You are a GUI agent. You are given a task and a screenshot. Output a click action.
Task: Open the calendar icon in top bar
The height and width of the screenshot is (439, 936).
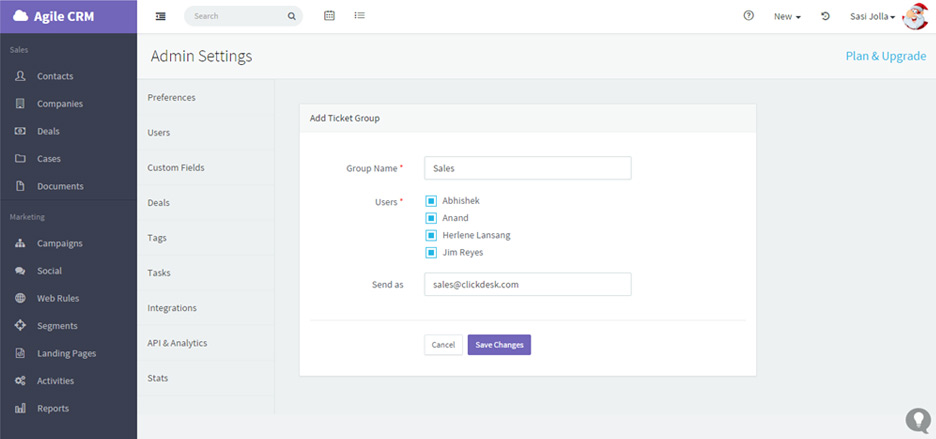point(329,16)
